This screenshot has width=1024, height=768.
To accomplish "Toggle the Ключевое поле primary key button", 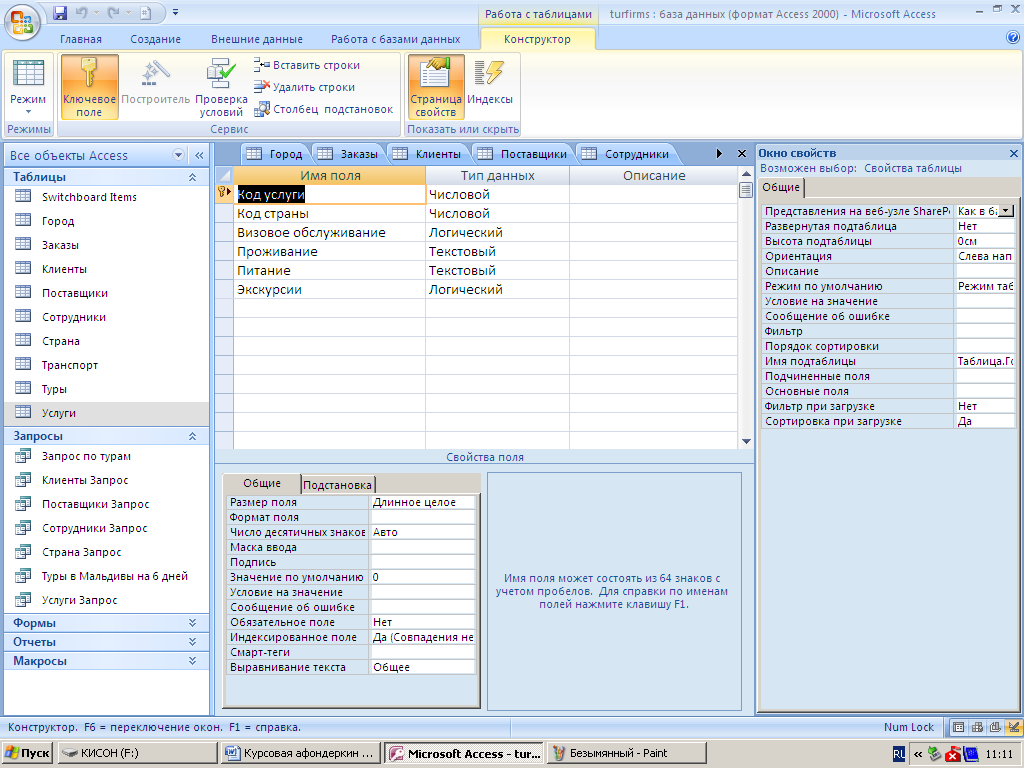I will (89, 86).
